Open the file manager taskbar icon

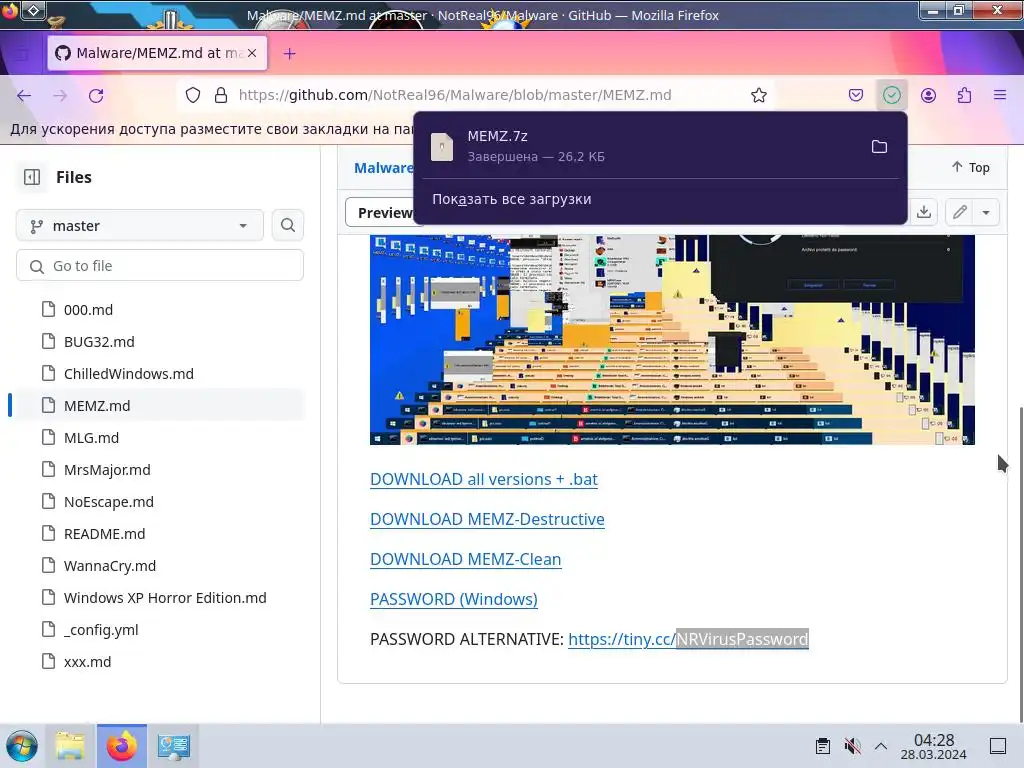point(70,746)
